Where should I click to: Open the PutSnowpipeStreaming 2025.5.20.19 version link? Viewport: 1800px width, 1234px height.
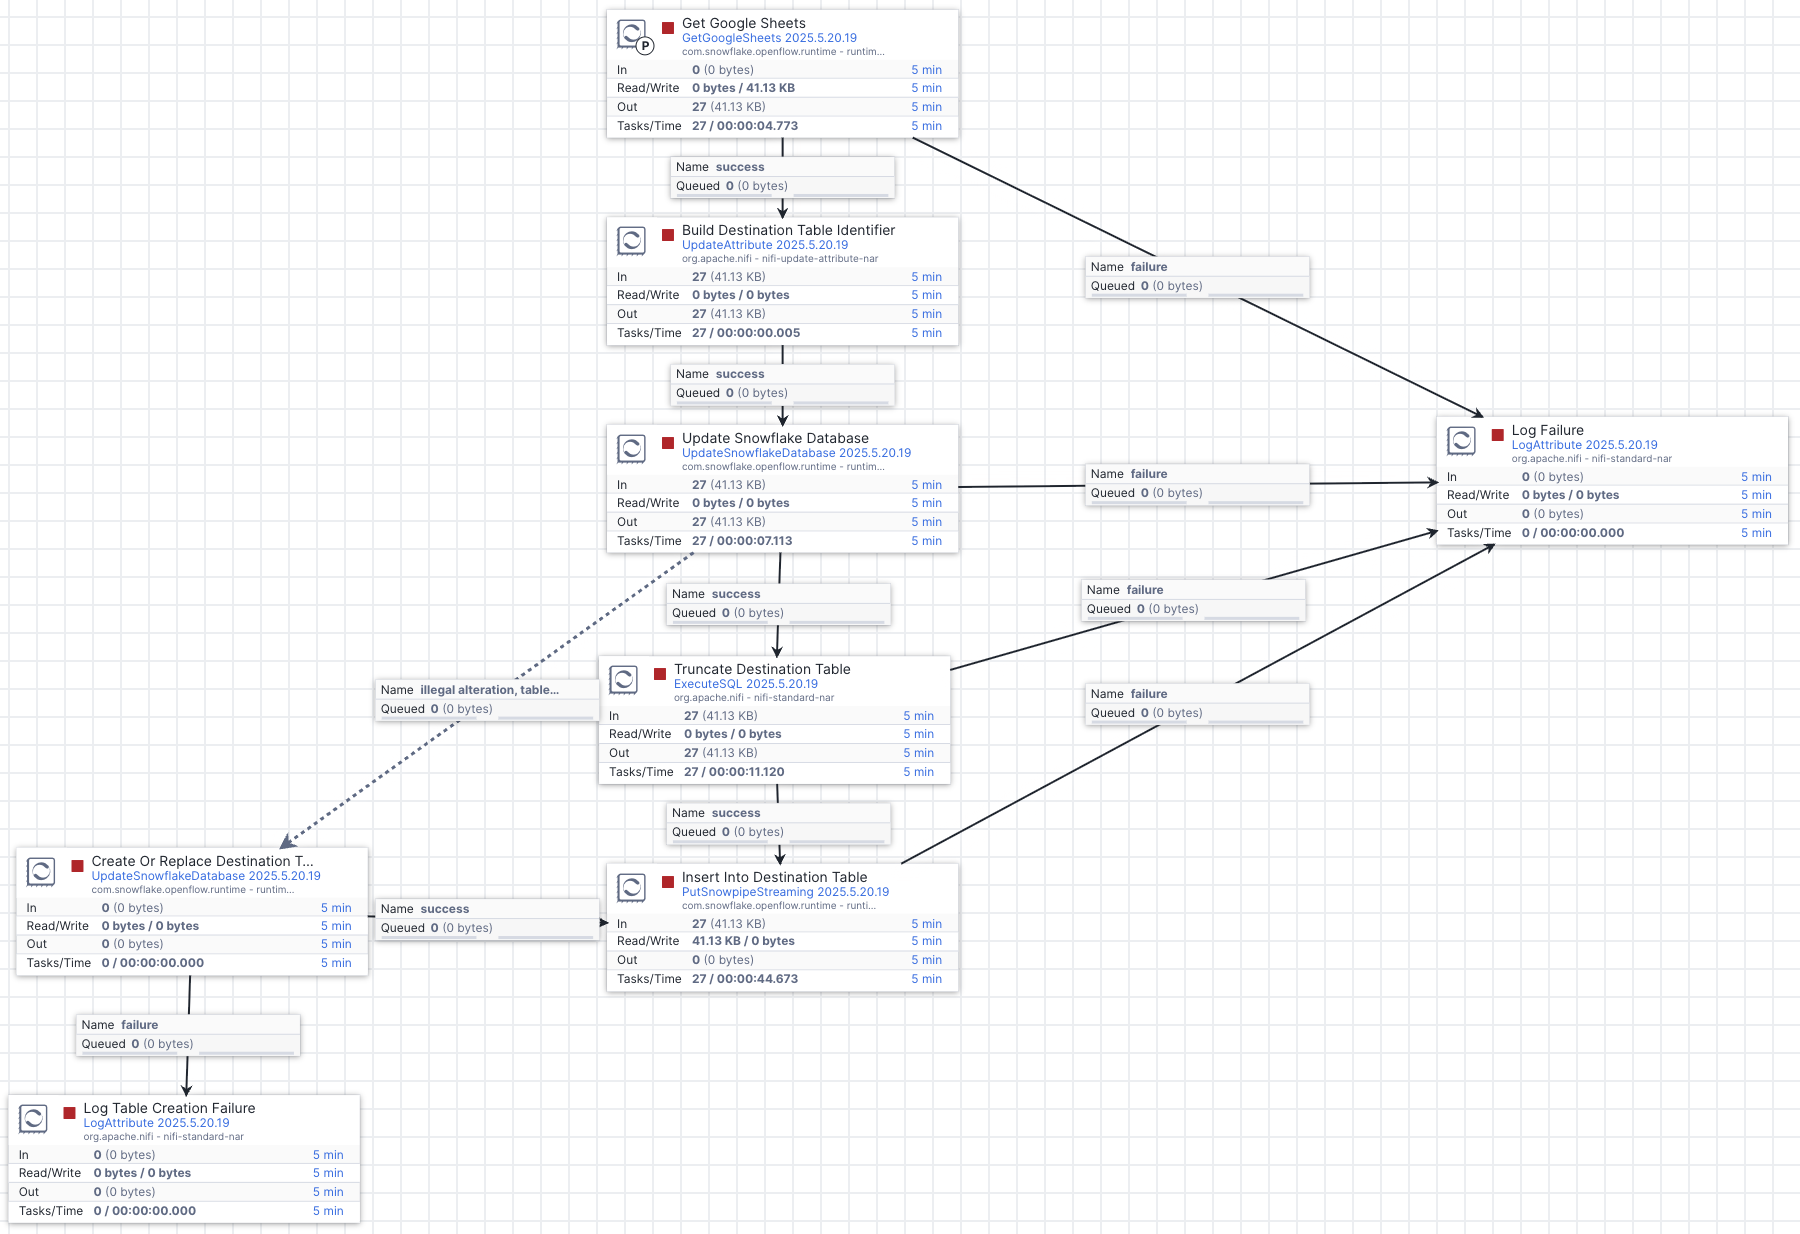[784, 891]
